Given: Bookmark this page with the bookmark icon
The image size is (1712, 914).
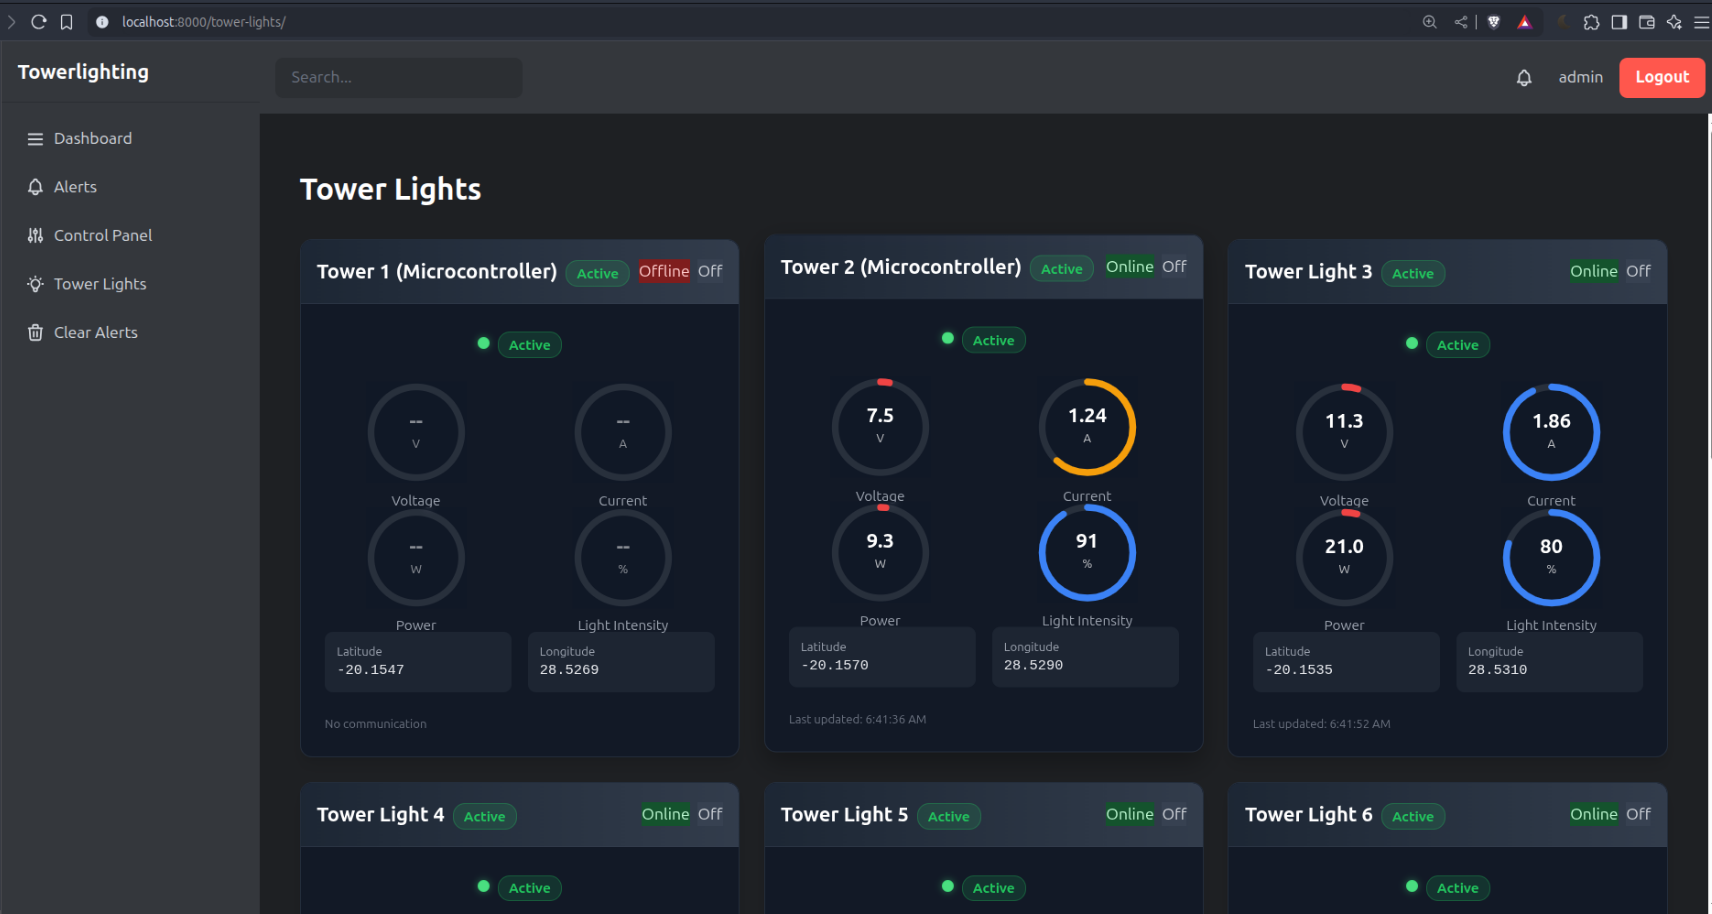Looking at the screenshot, I should [x=67, y=22].
